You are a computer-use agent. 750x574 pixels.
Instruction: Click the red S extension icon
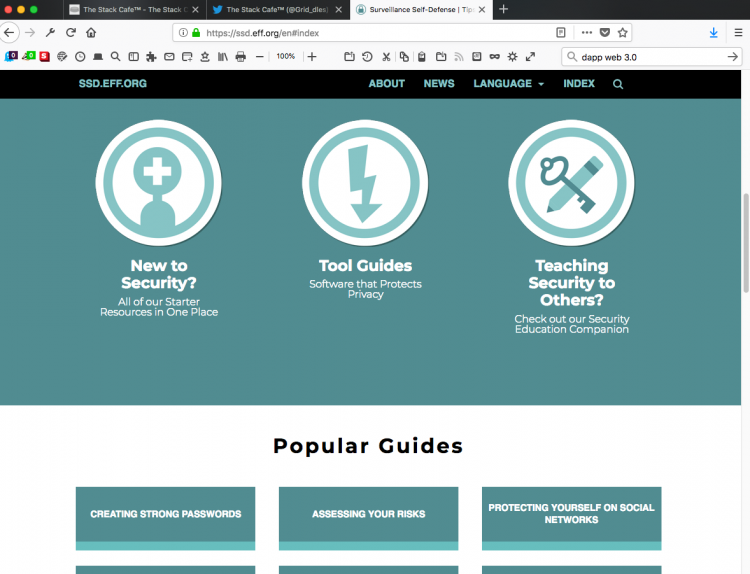(x=44, y=56)
